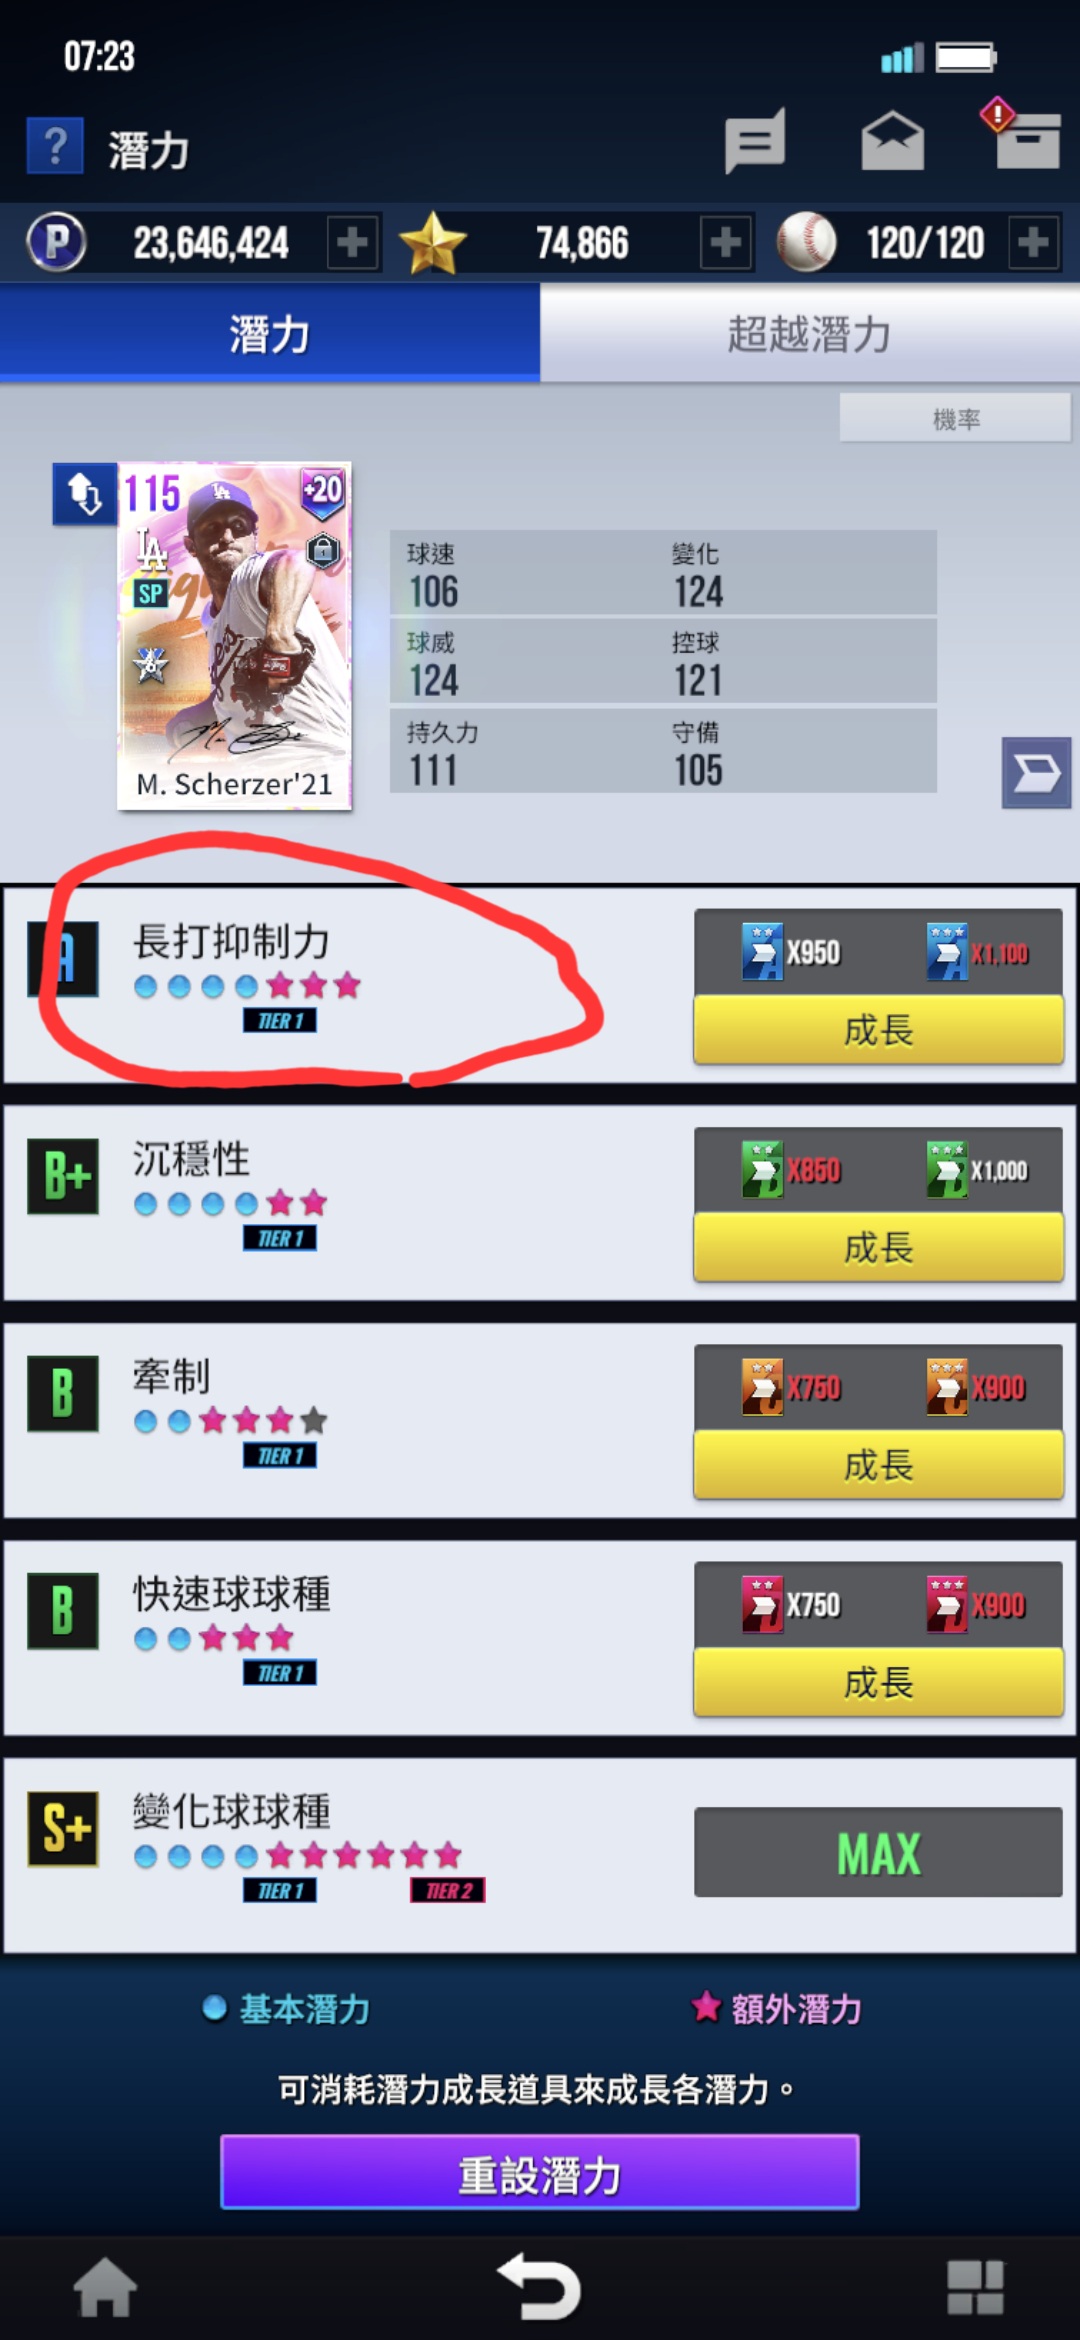Switch to 超越潛力 tab
Screen dimensions: 1080x2340
[x=810, y=333]
